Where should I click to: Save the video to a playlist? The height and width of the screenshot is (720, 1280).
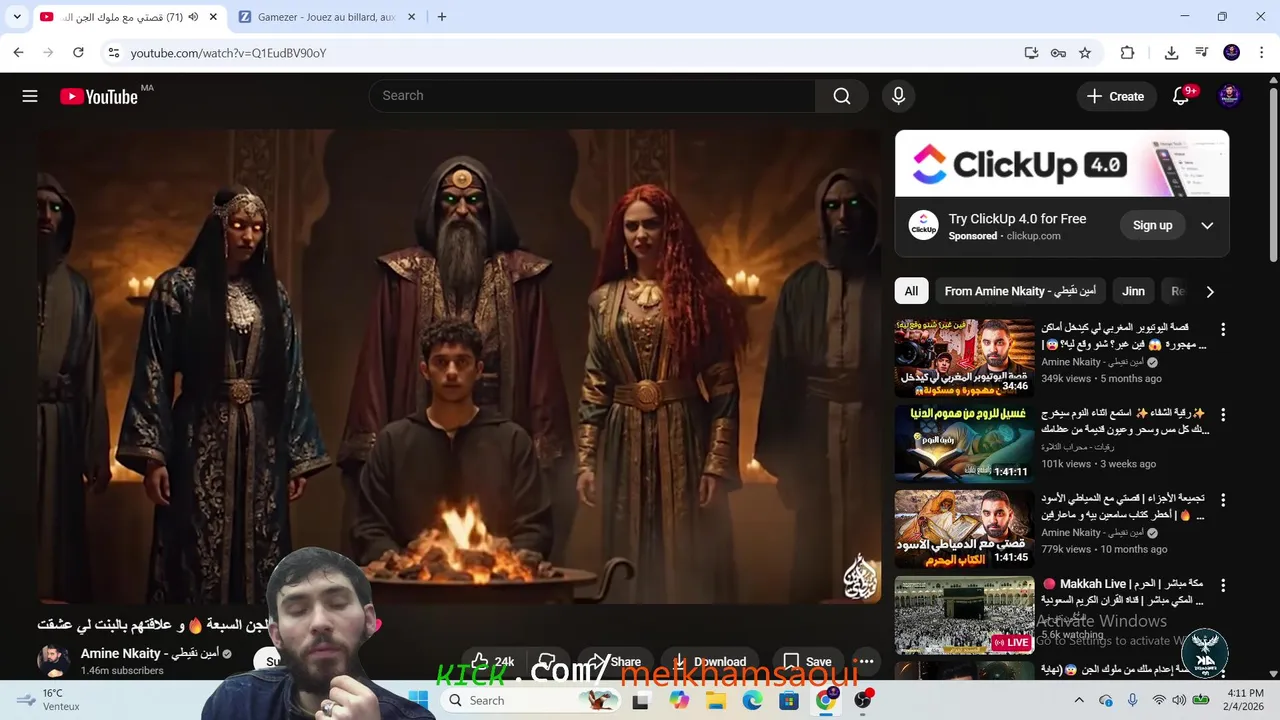808,661
